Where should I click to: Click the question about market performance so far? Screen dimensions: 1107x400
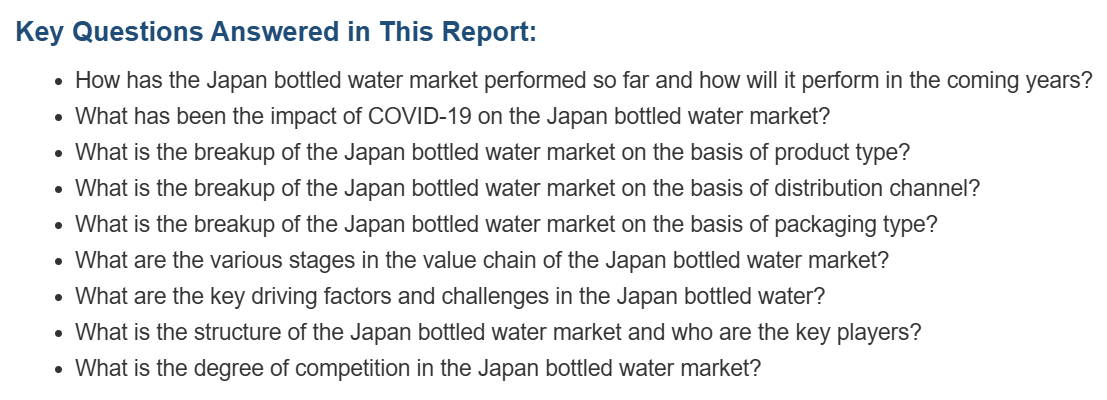[584, 80]
